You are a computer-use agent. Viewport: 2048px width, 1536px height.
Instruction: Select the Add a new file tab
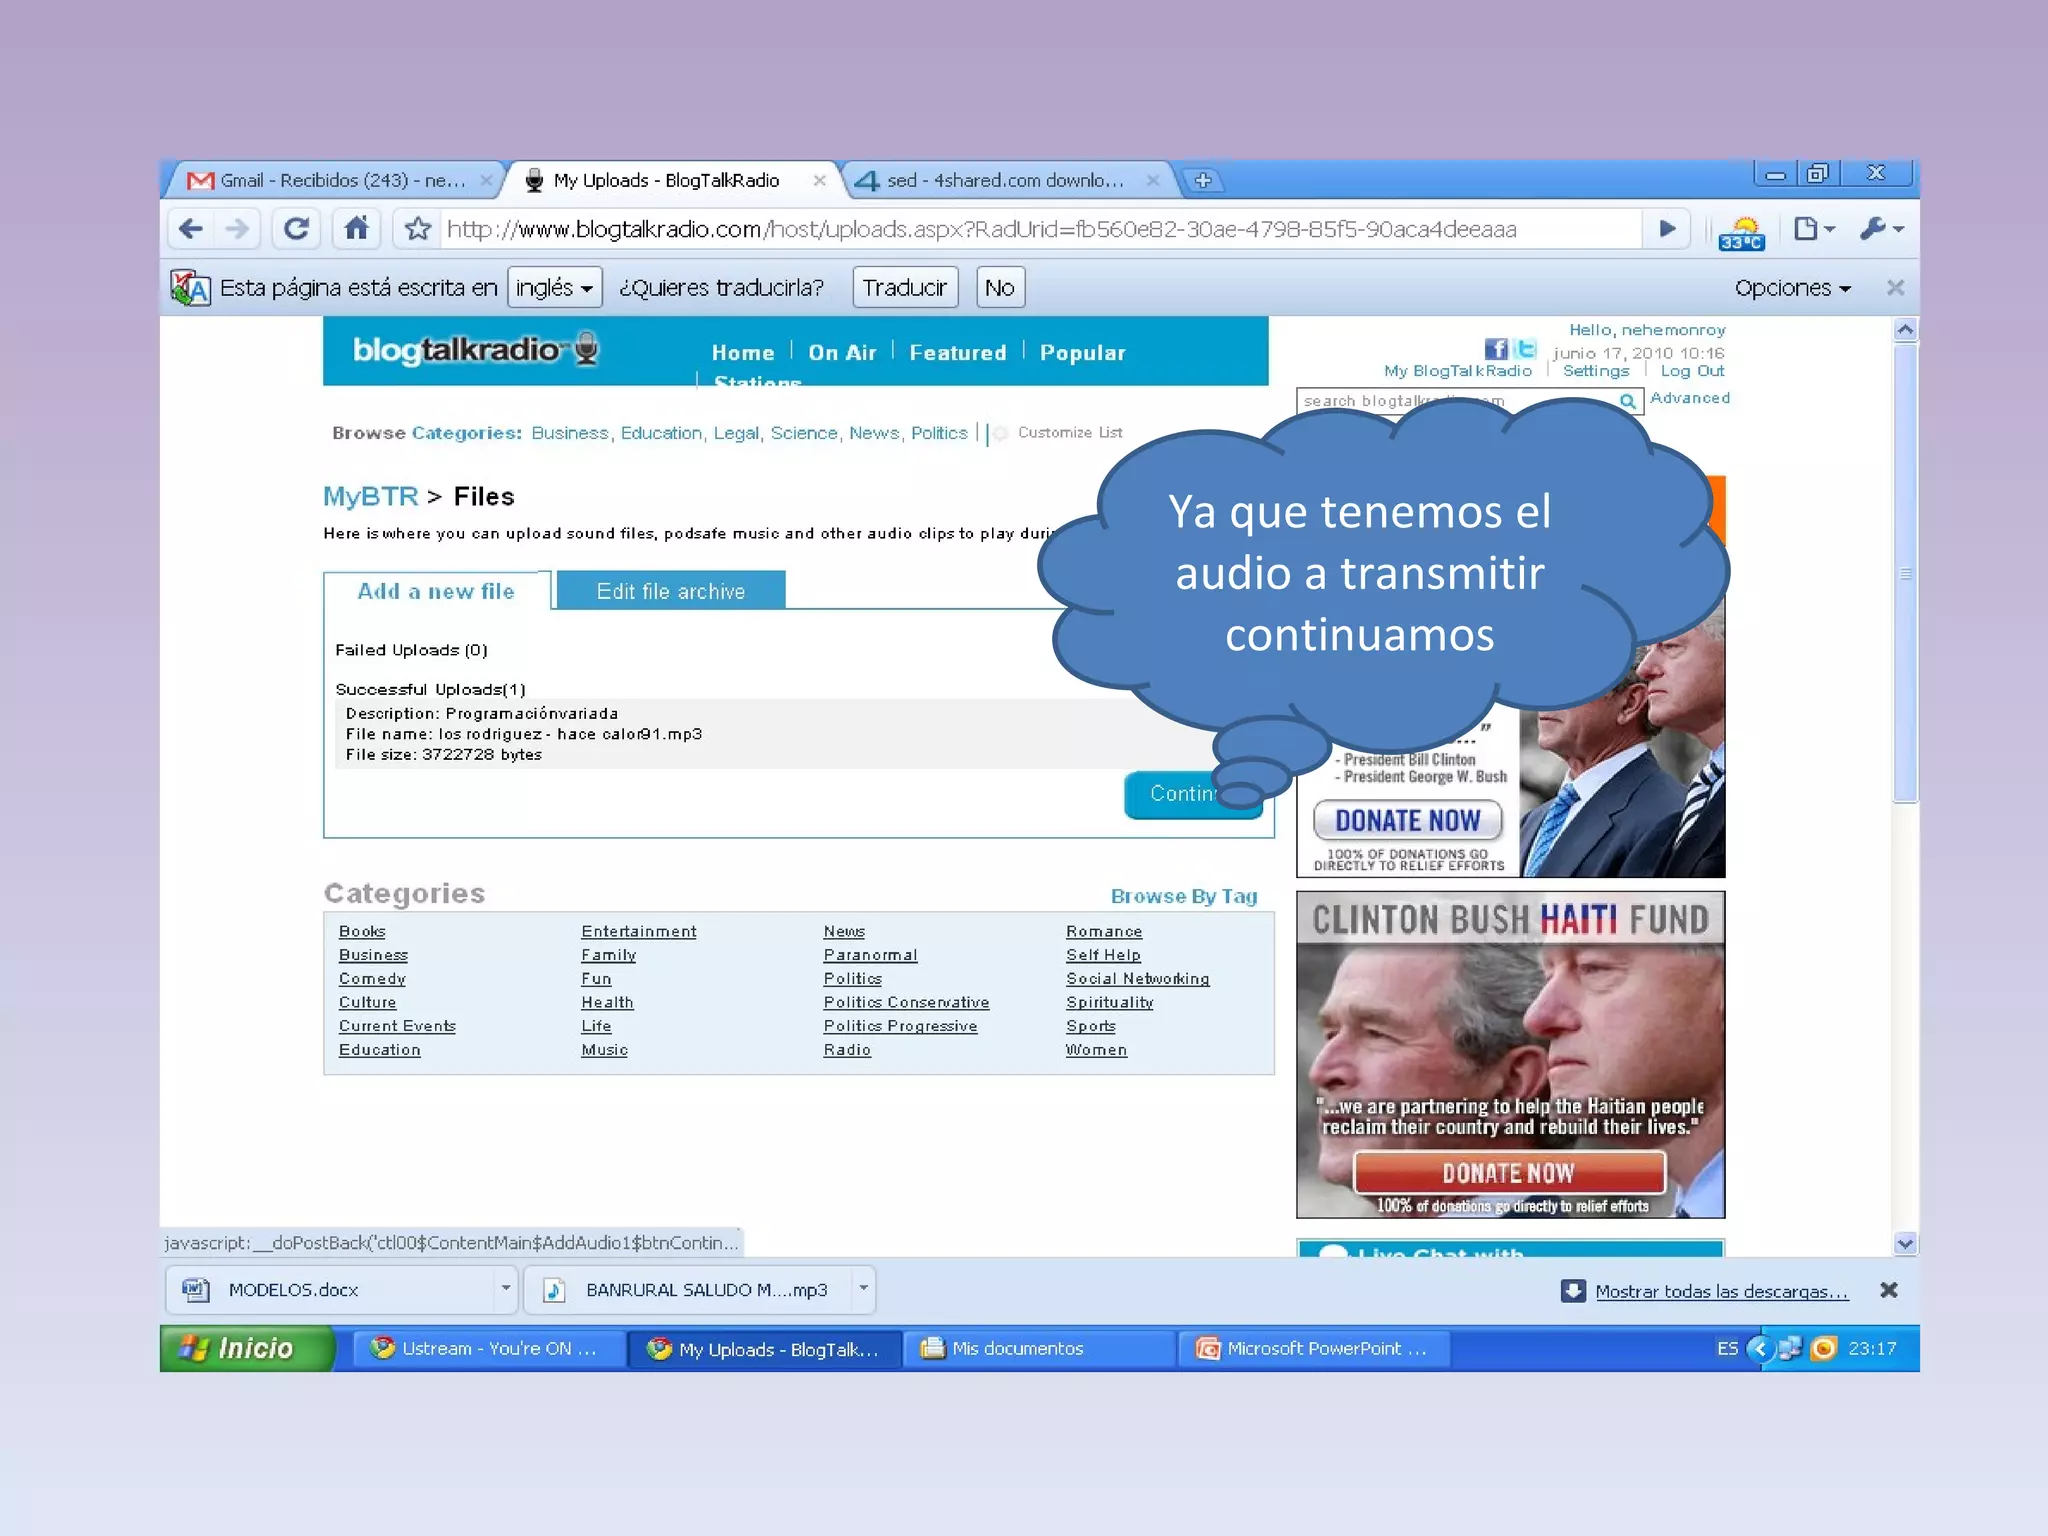pyautogui.click(x=436, y=591)
